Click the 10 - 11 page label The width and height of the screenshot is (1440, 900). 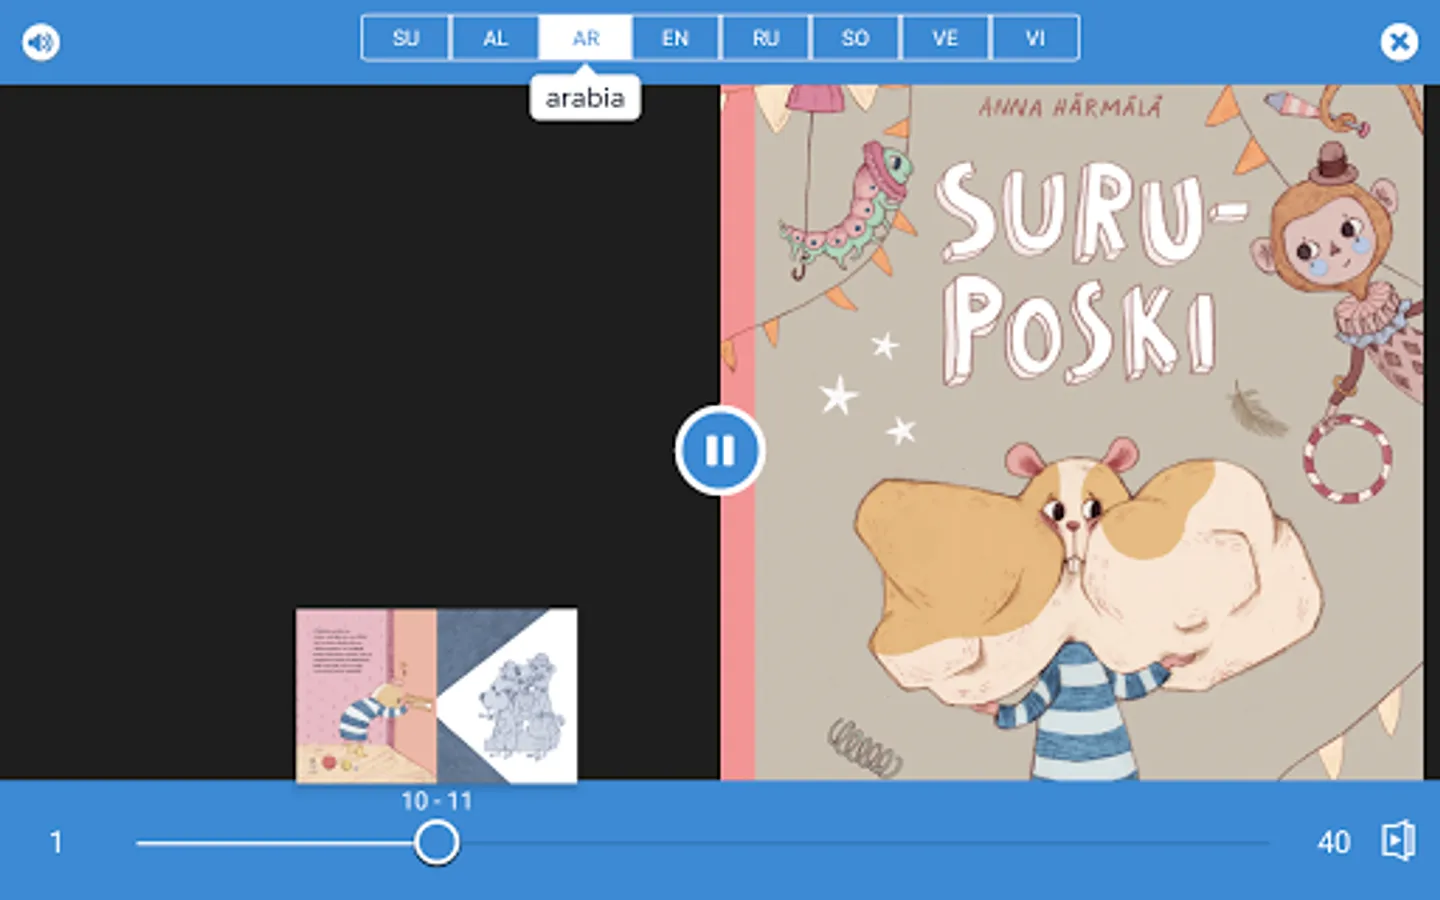pos(437,801)
